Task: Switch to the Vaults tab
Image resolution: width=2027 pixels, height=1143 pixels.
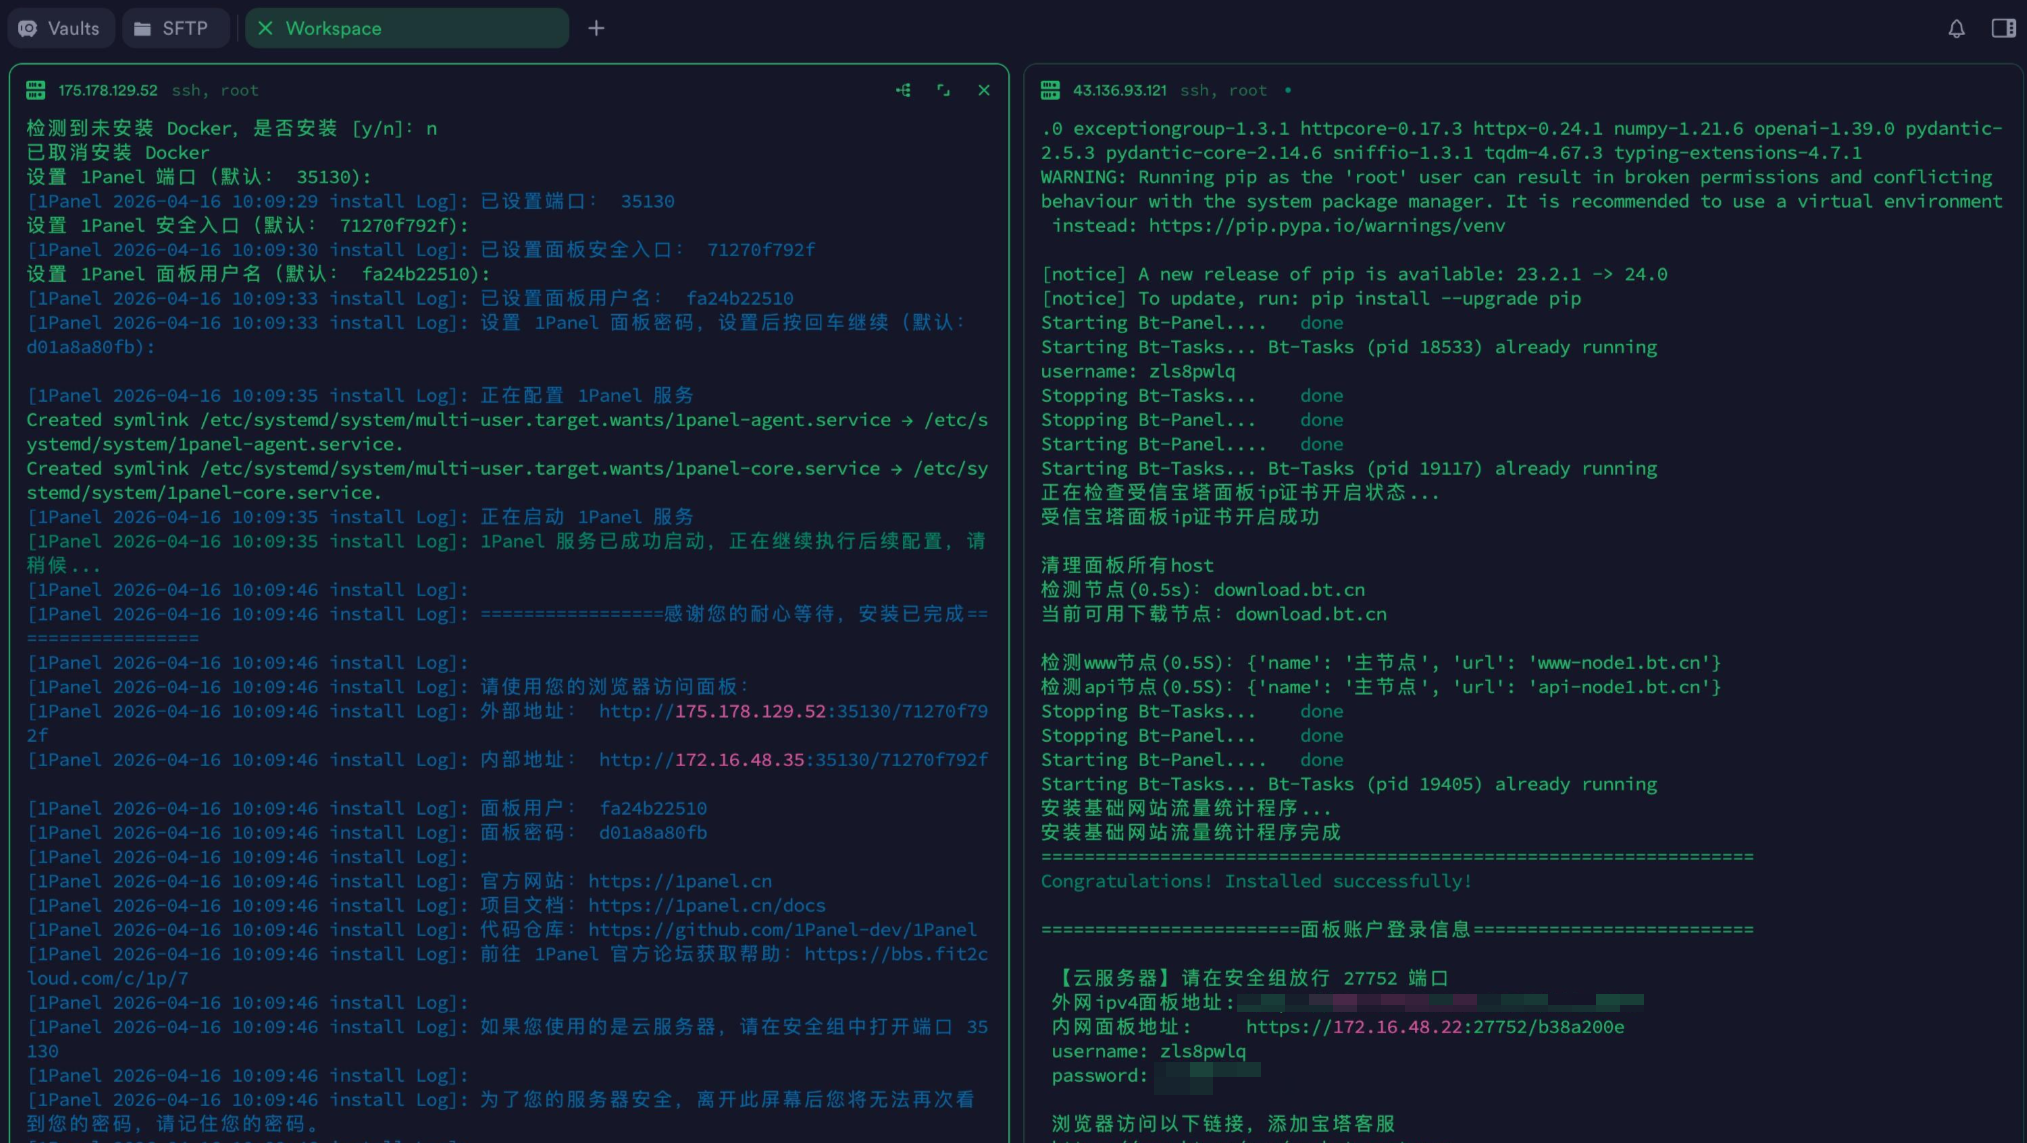Action: 61,28
